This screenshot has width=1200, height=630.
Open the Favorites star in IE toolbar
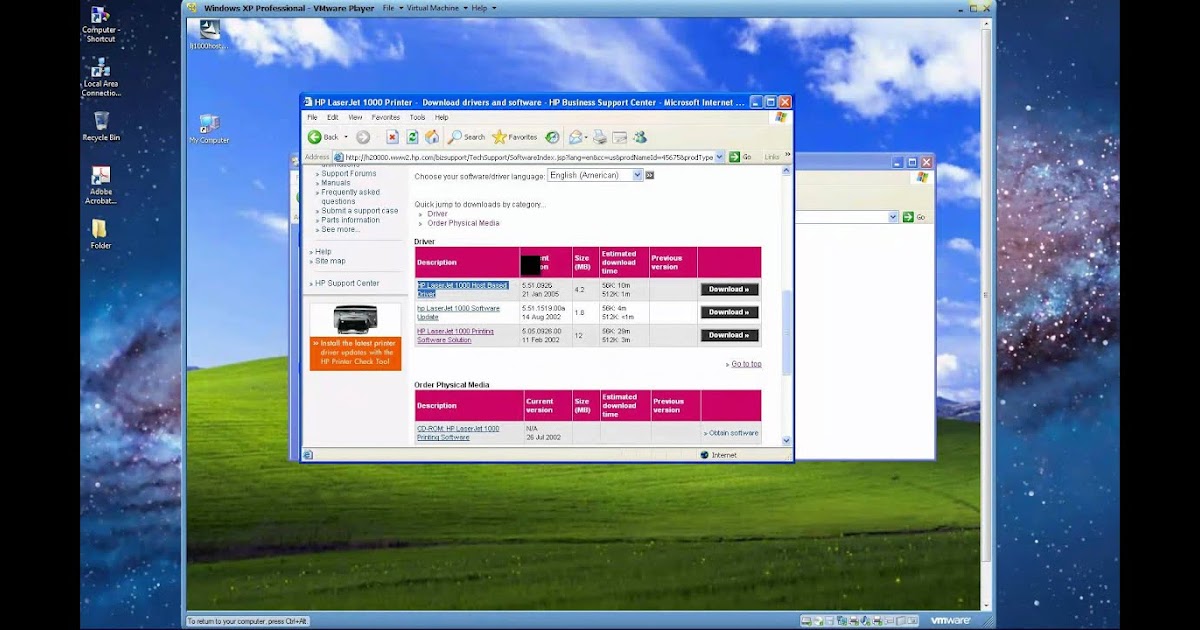point(515,137)
